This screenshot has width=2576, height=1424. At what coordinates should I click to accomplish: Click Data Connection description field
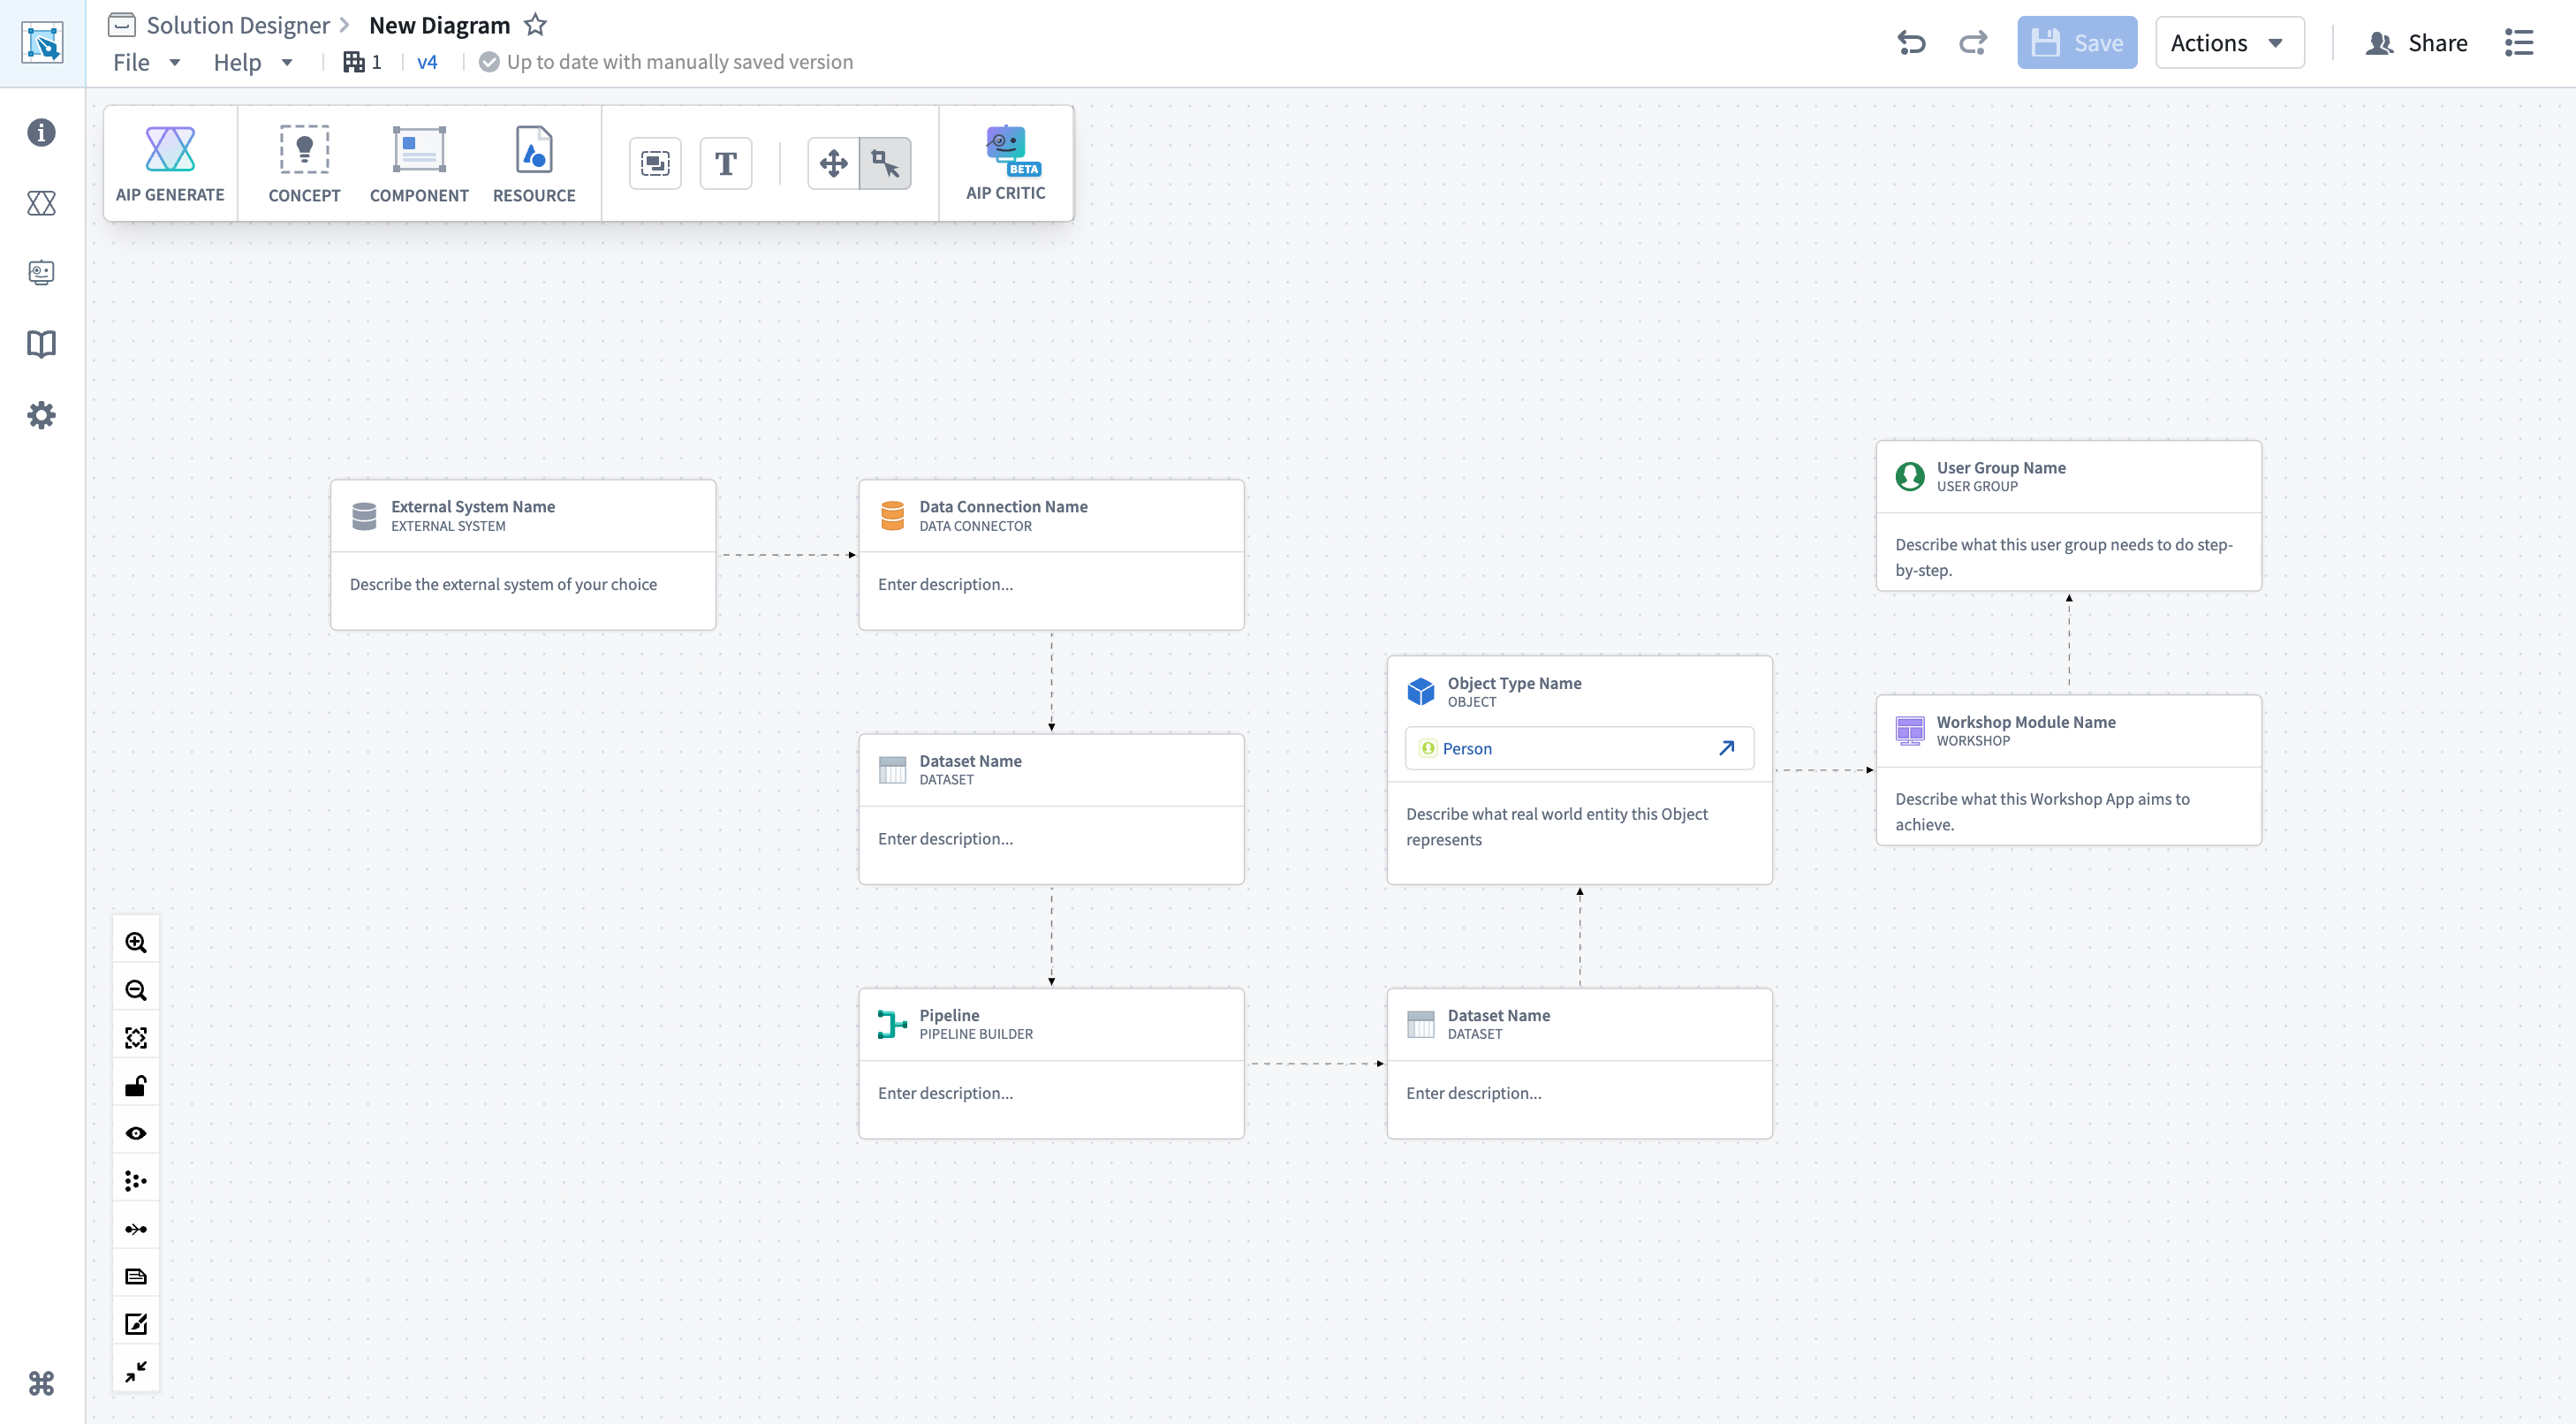coord(1051,585)
